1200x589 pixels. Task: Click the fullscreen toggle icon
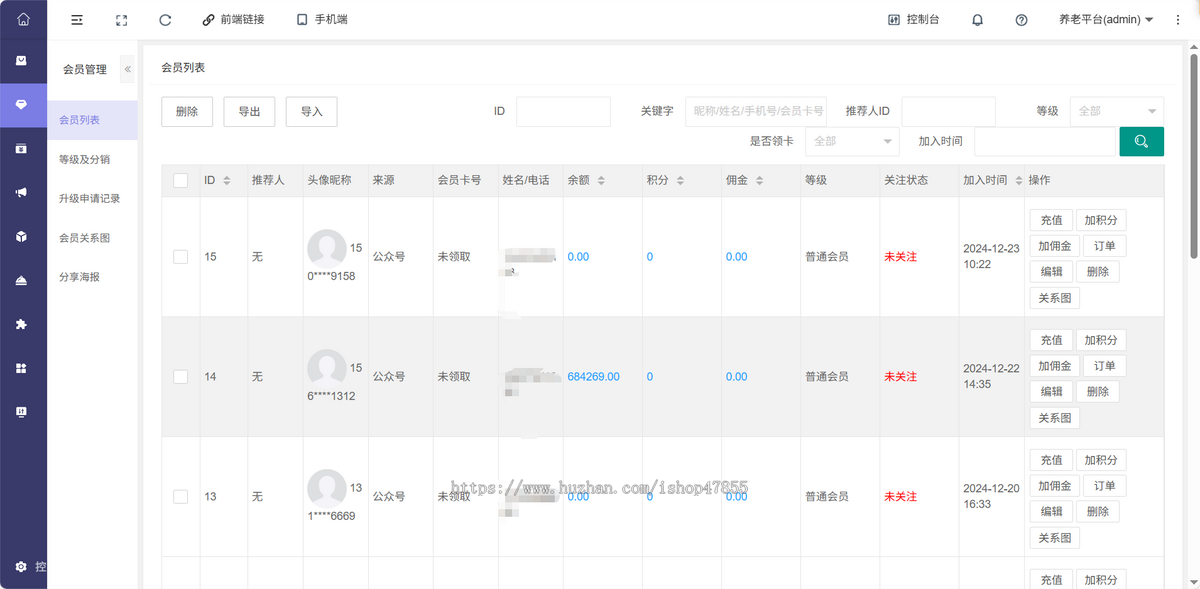[121, 20]
